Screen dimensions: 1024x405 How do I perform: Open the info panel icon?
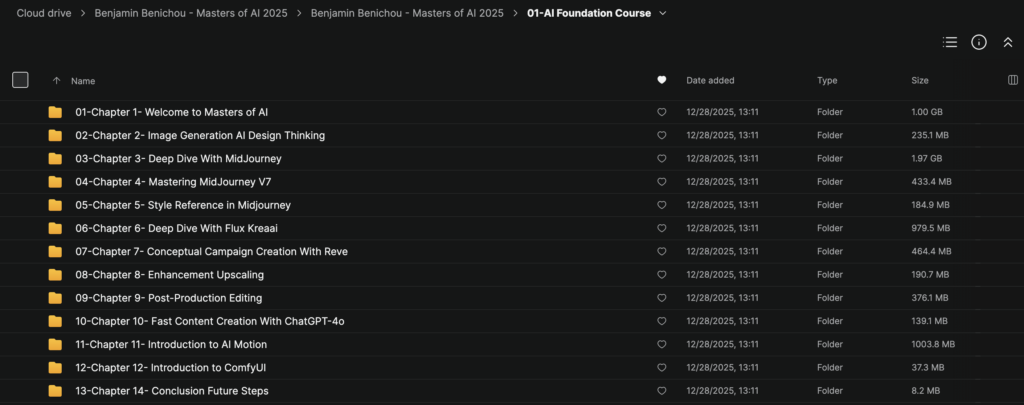(978, 42)
